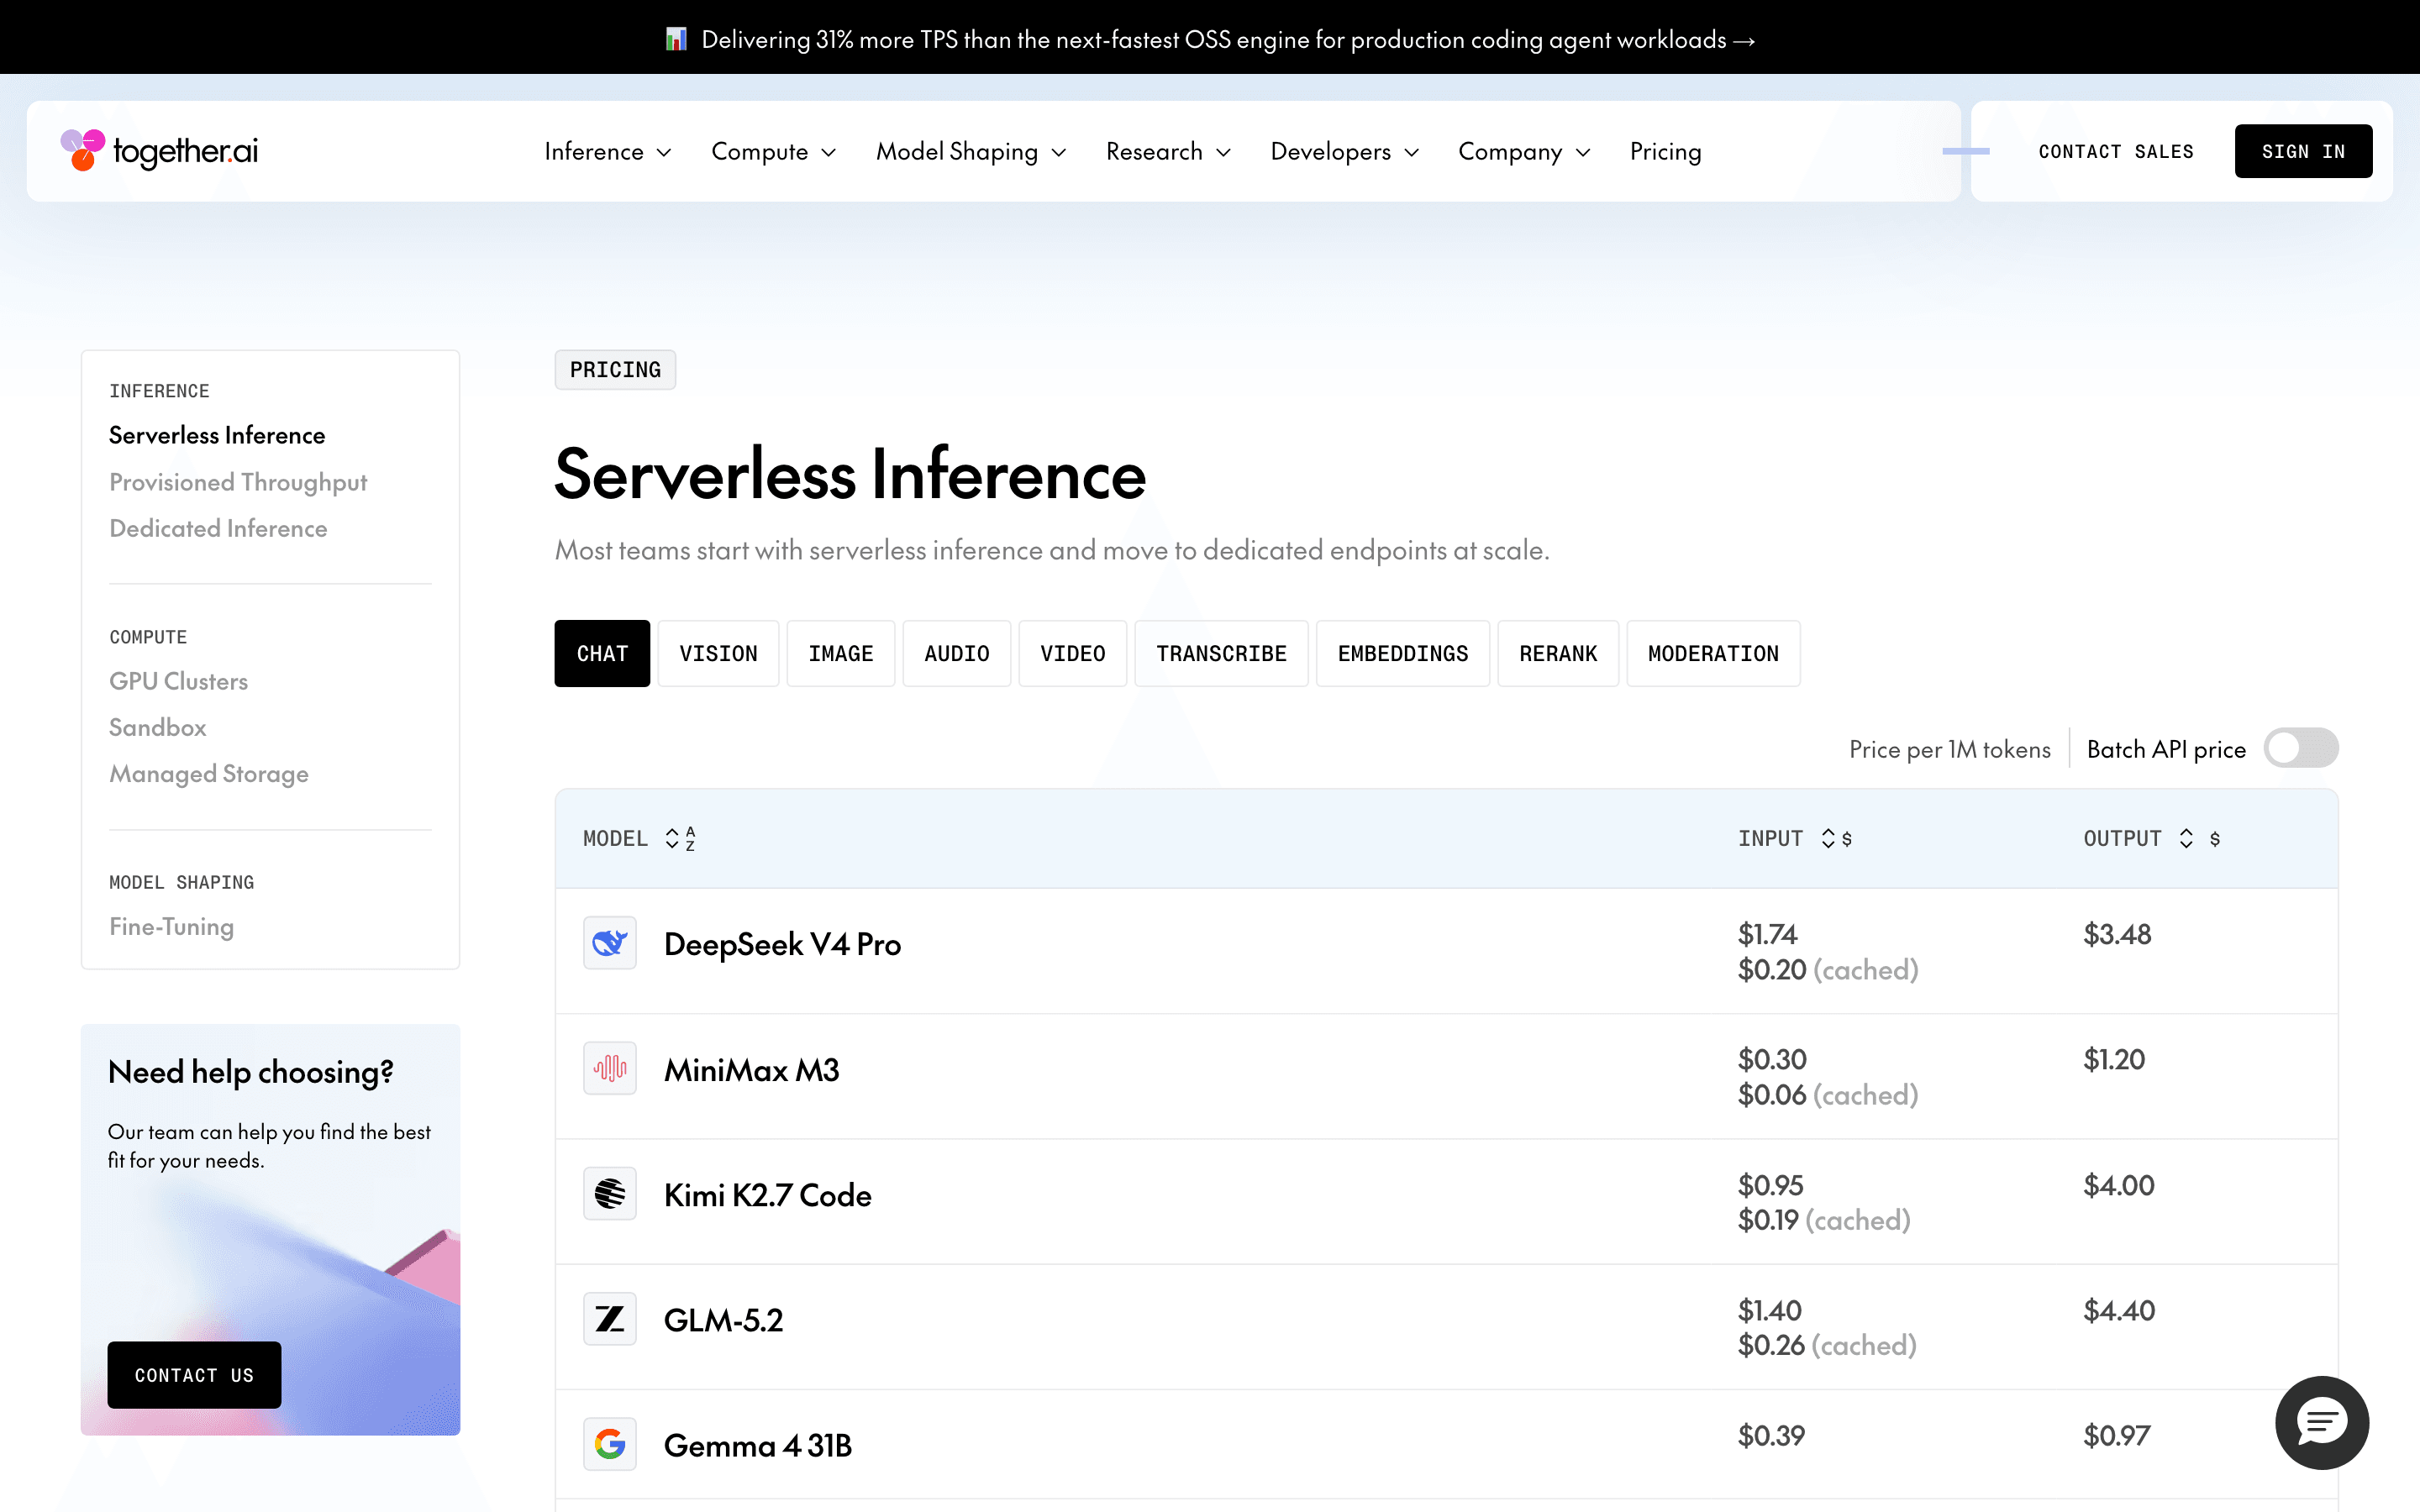Select the CHAT tab
This screenshot has height=1512, width=2420.
tap(602, 653)
